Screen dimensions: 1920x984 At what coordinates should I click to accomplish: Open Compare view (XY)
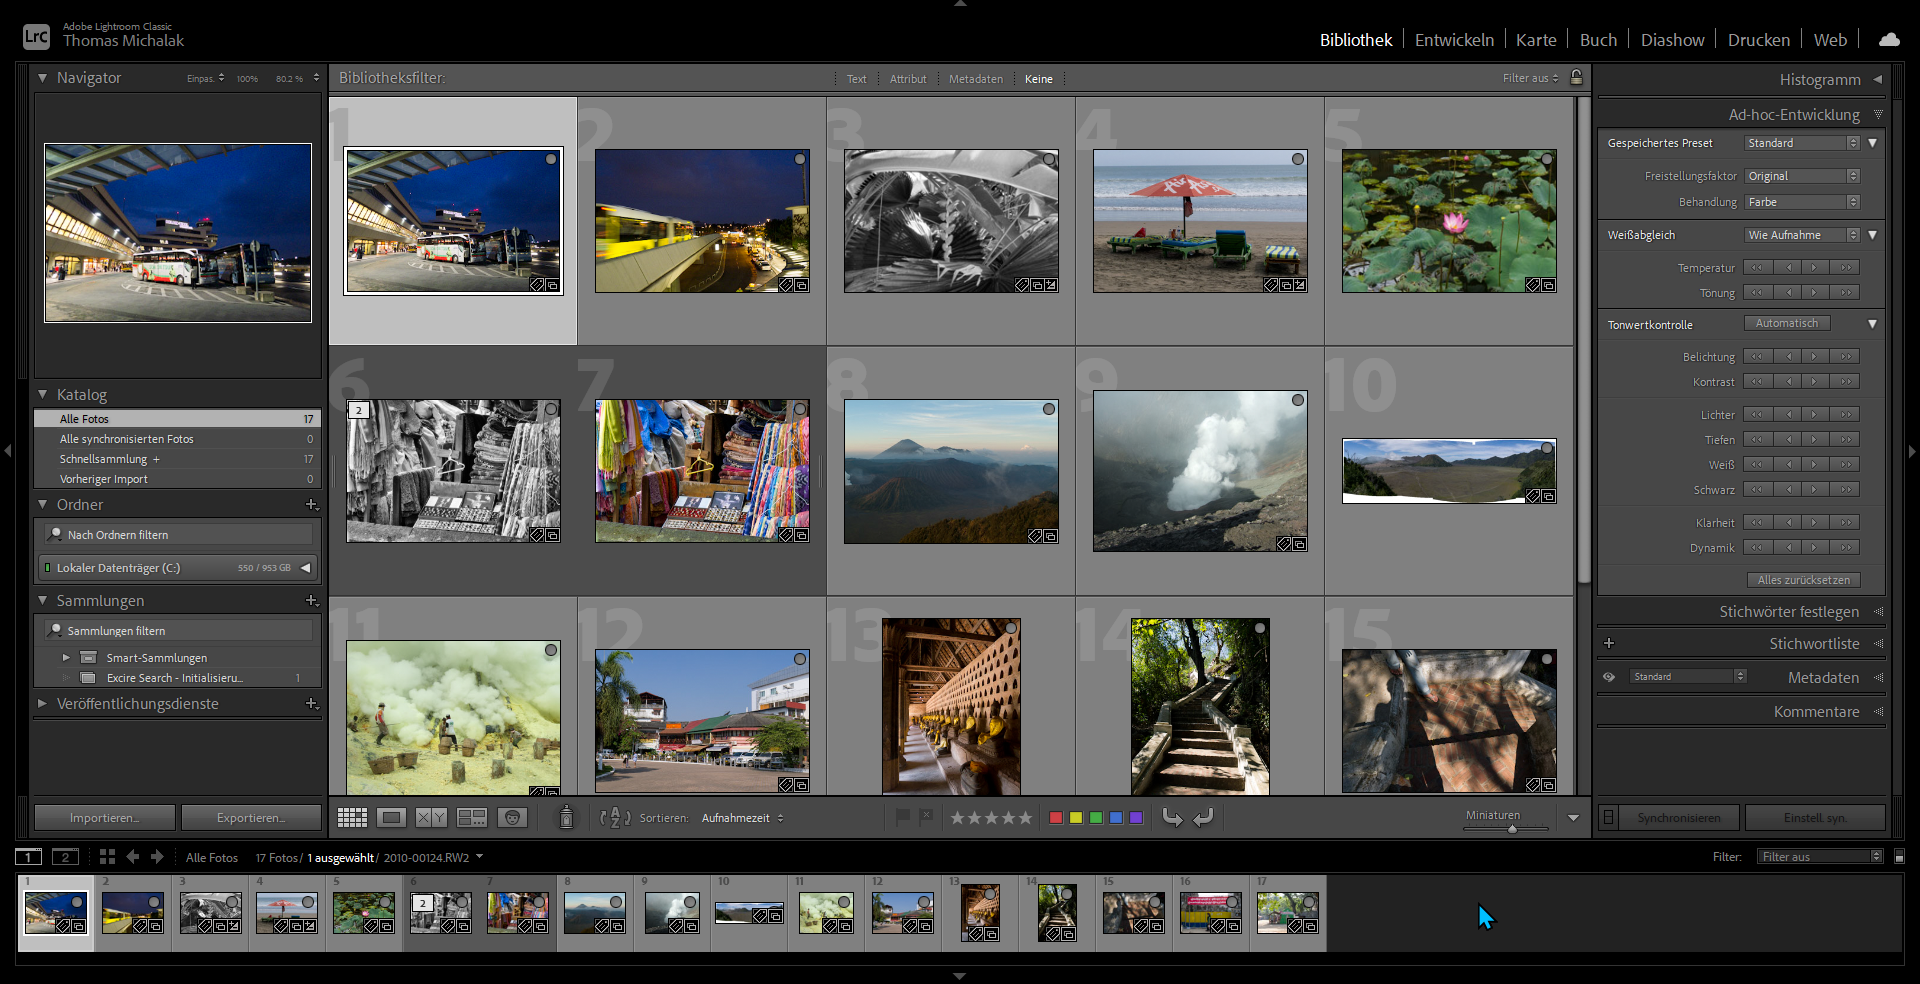tap(431, 818)
